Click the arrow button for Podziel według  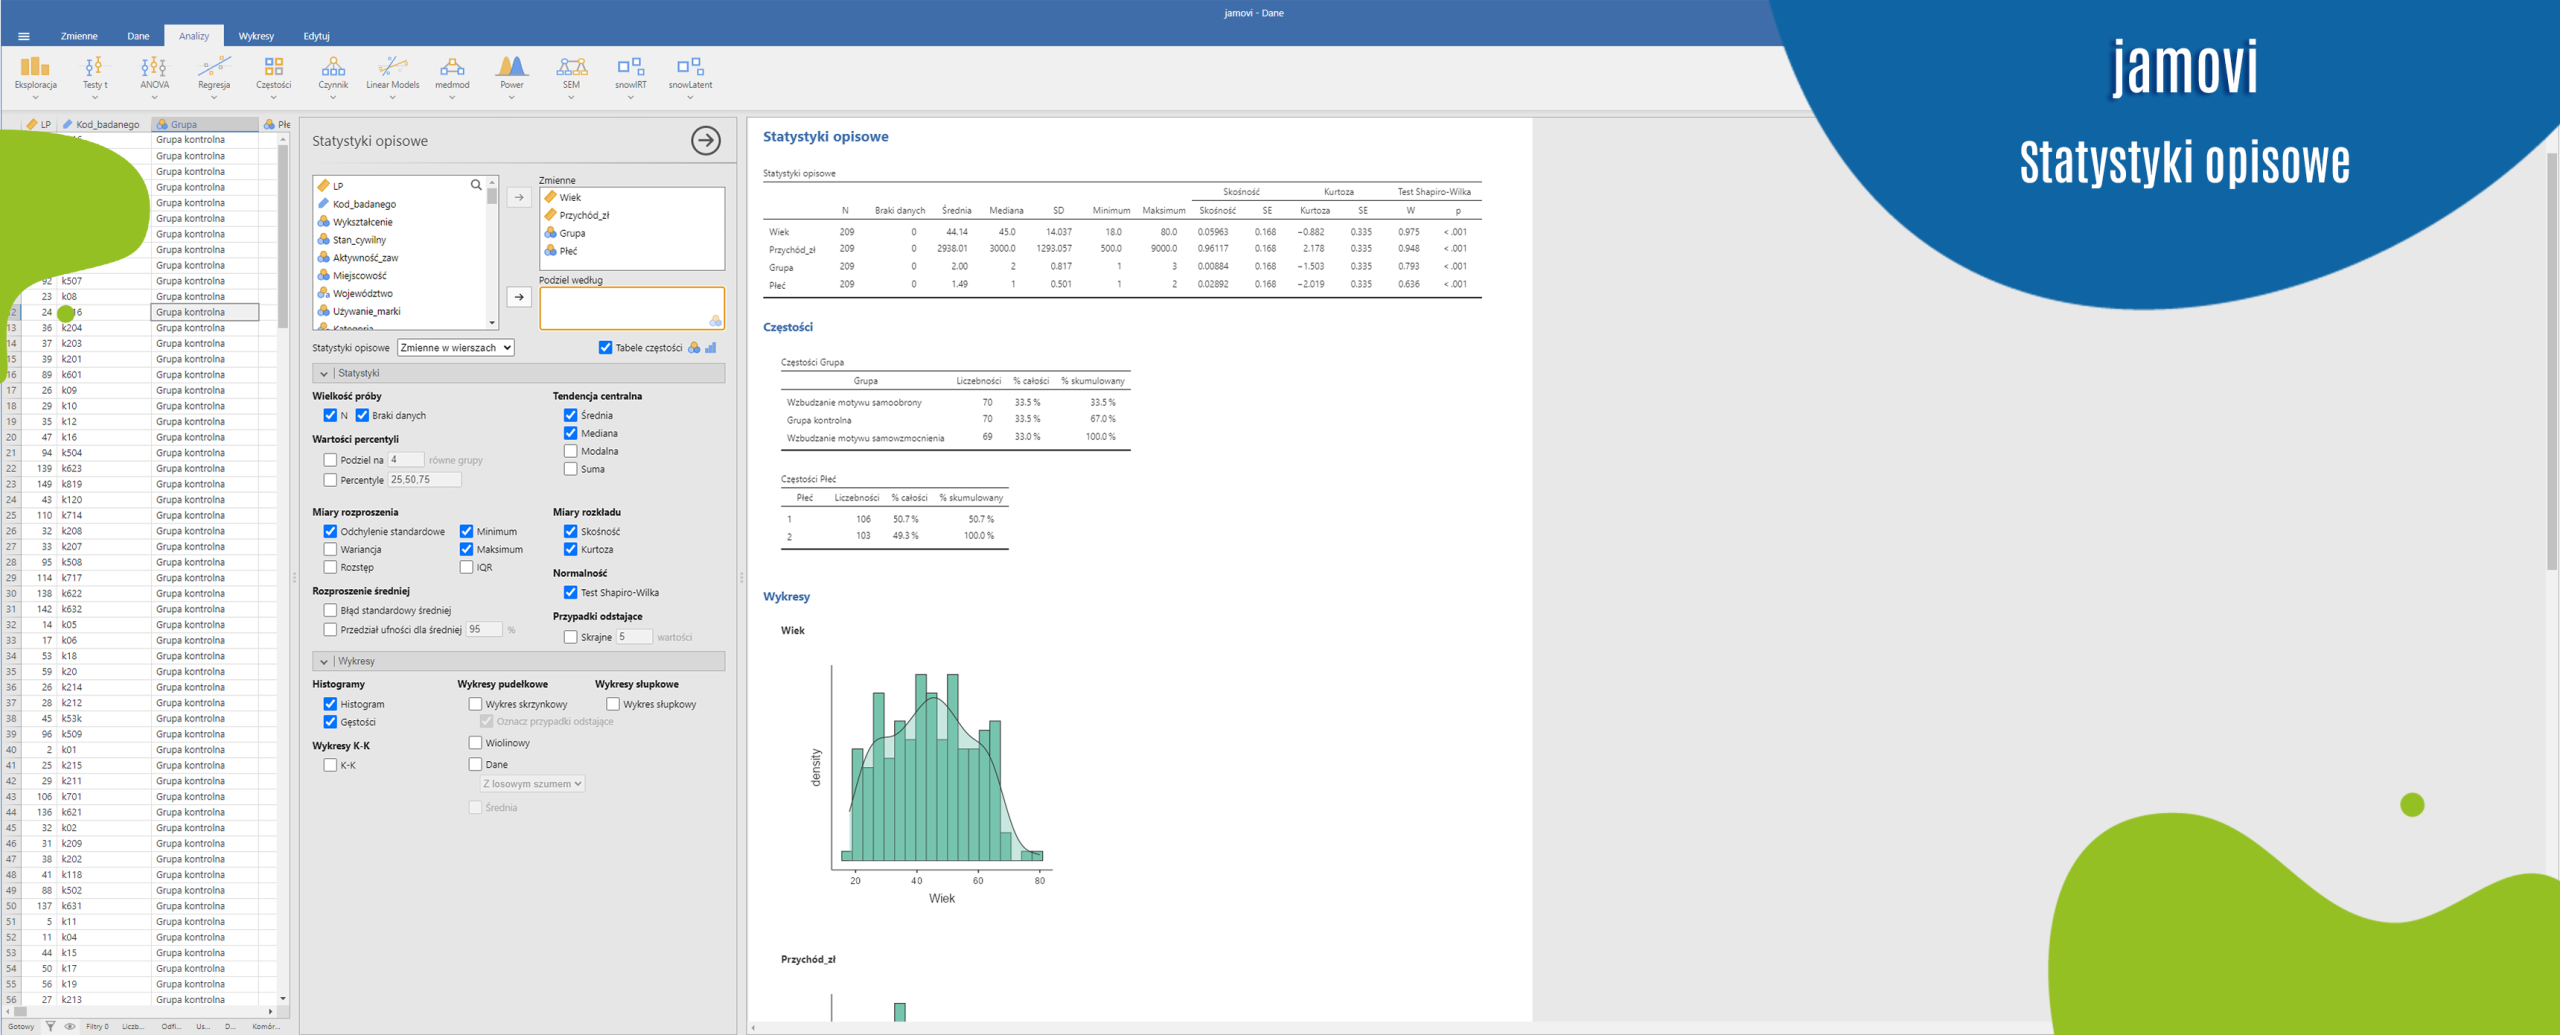(518, 297)
